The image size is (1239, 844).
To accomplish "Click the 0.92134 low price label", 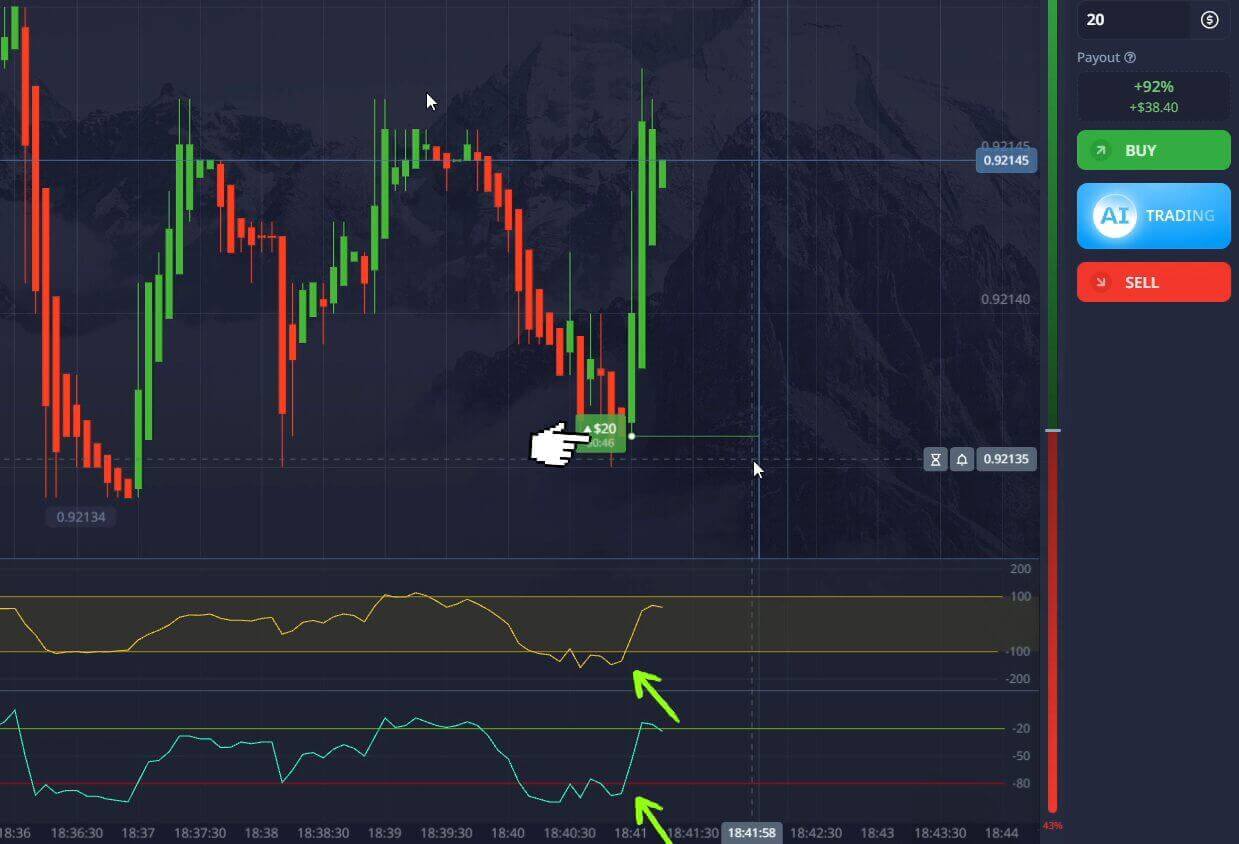I will click(x=80, y=517).
